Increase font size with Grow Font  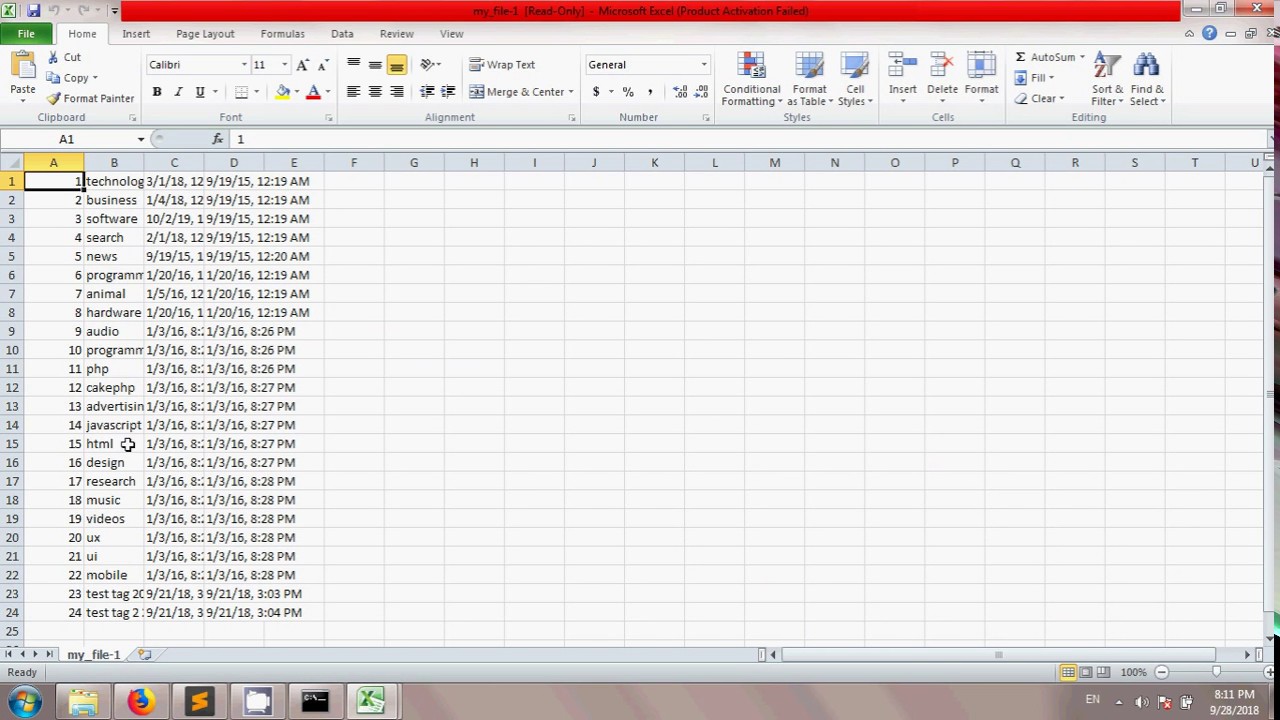pyautogui.click(x=303, y=65)
